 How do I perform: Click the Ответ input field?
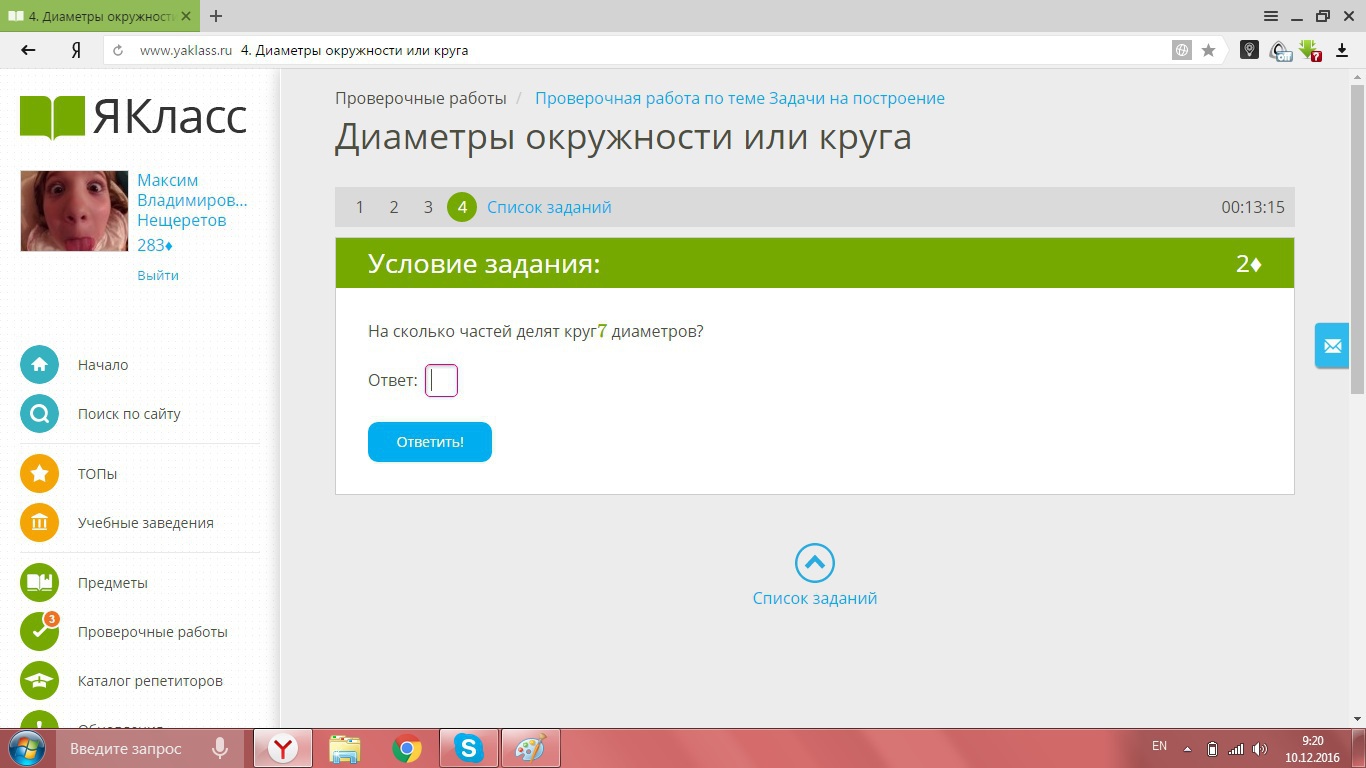pos(441,381)
